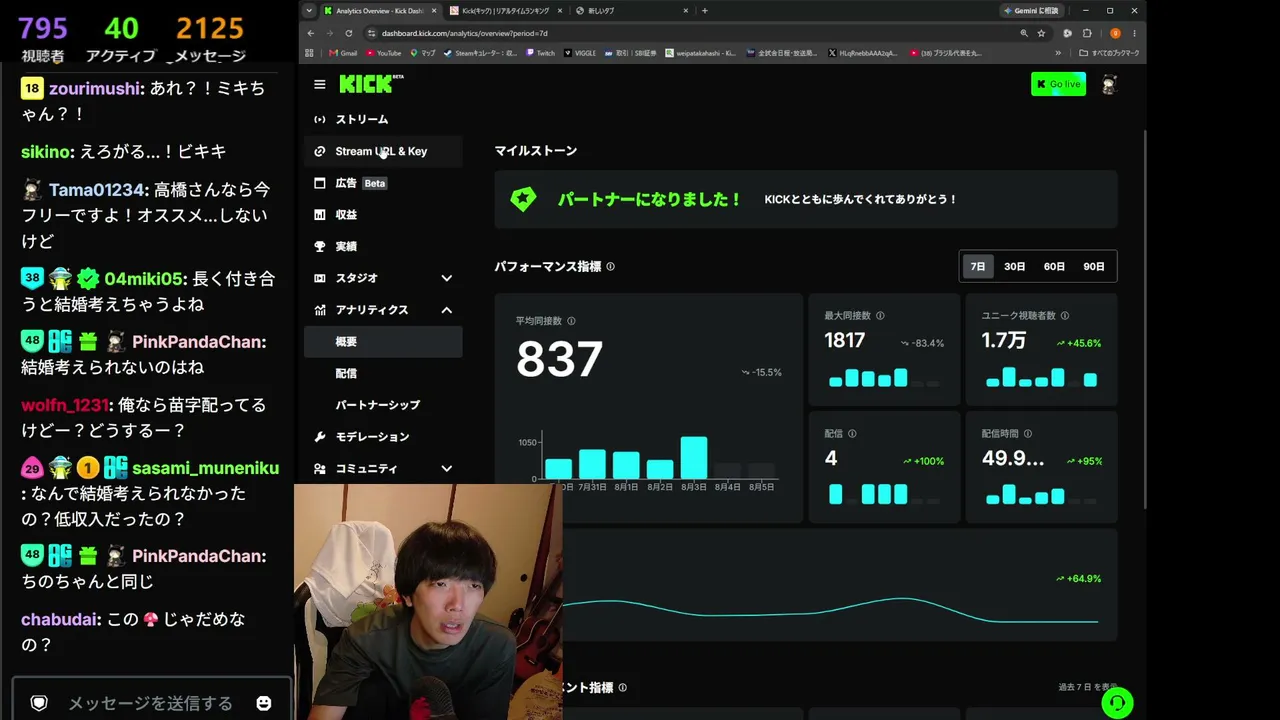Focus the chat message input field
The image size is (1280, 720).
pyautogui.click(x=150, y=703)
